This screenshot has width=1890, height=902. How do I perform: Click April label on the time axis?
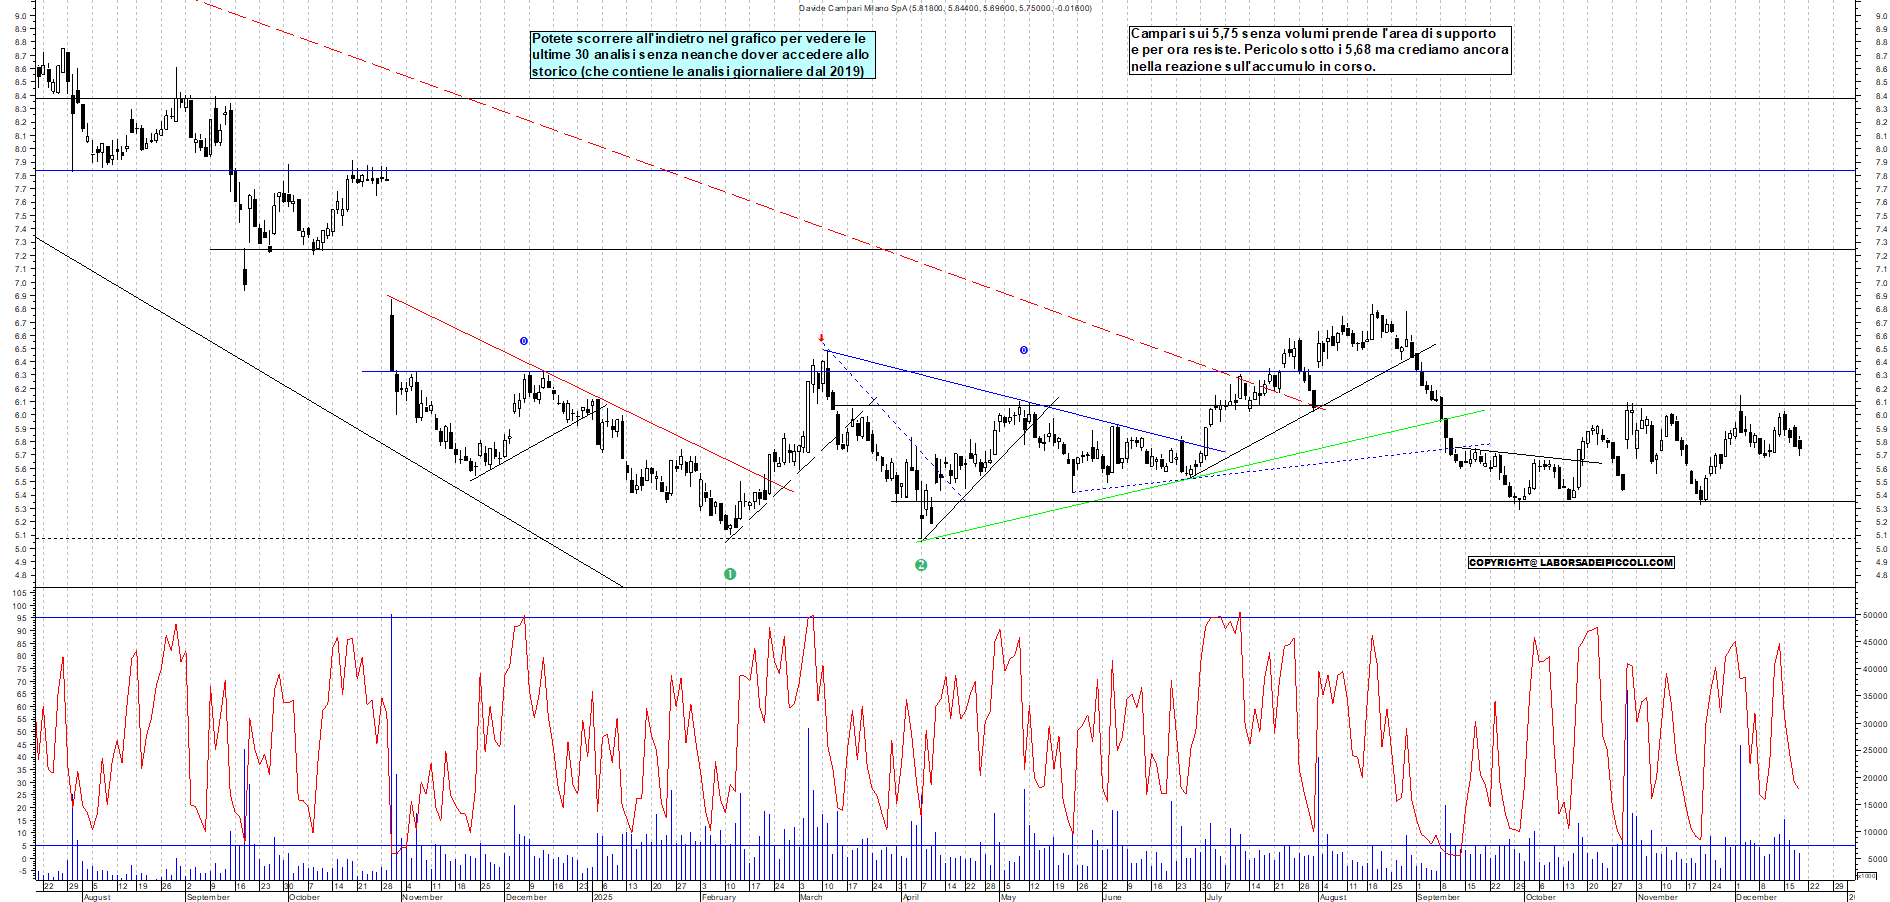coord(910,897)
